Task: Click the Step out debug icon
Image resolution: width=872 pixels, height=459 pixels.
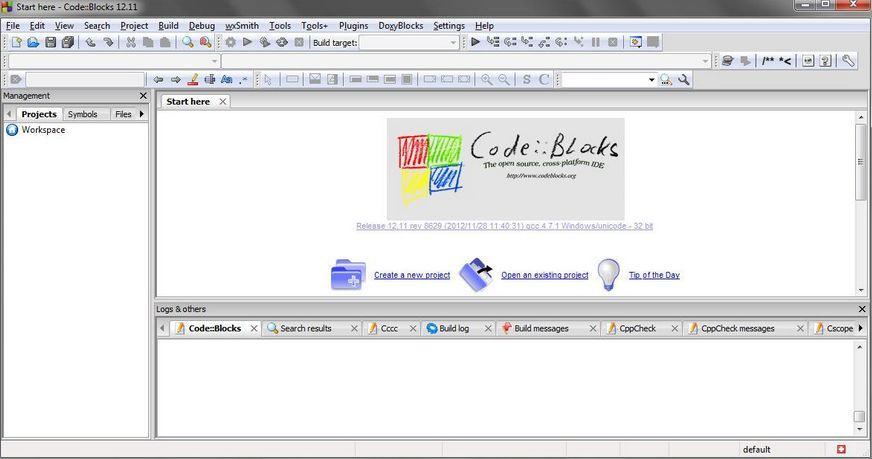Action: (544, 42)
